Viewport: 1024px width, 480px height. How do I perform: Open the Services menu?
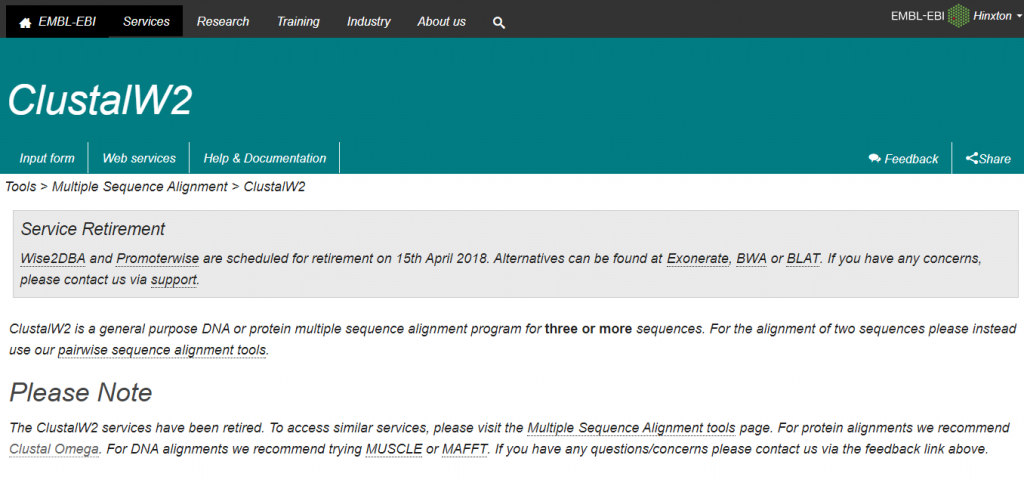[x=146, y=22]
